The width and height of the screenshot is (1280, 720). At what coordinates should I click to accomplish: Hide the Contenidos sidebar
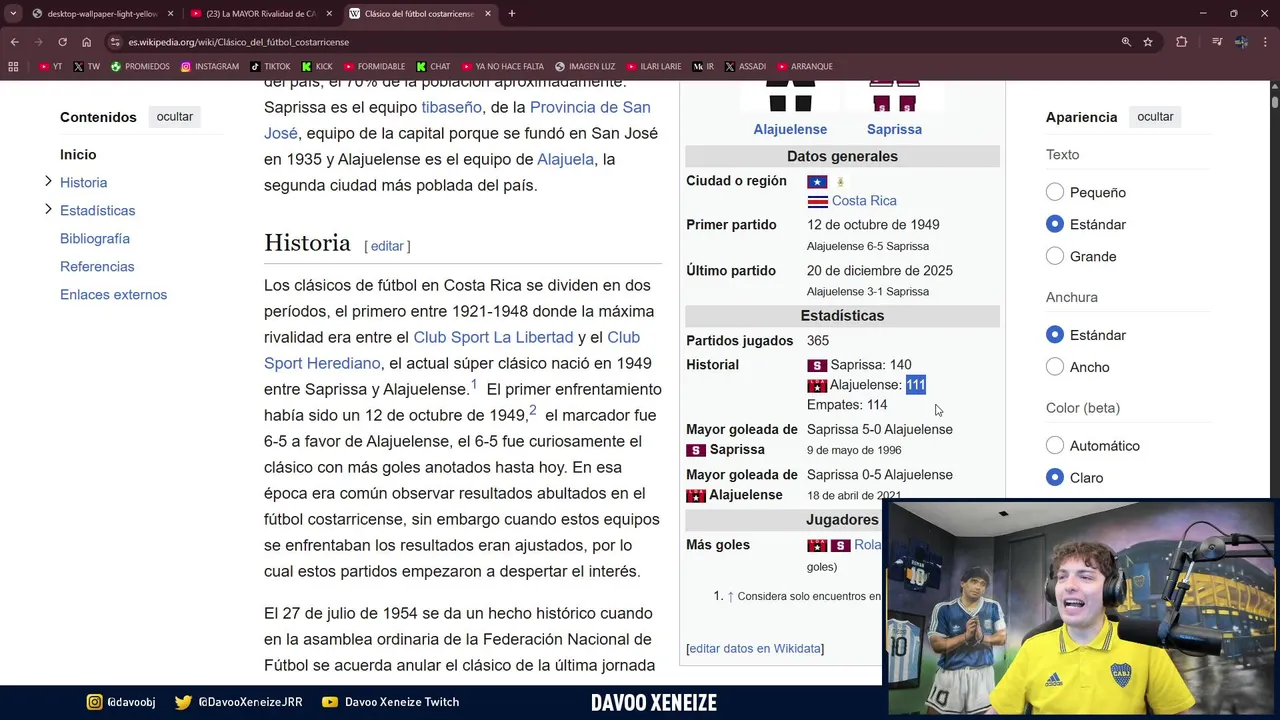coord(174,116)
